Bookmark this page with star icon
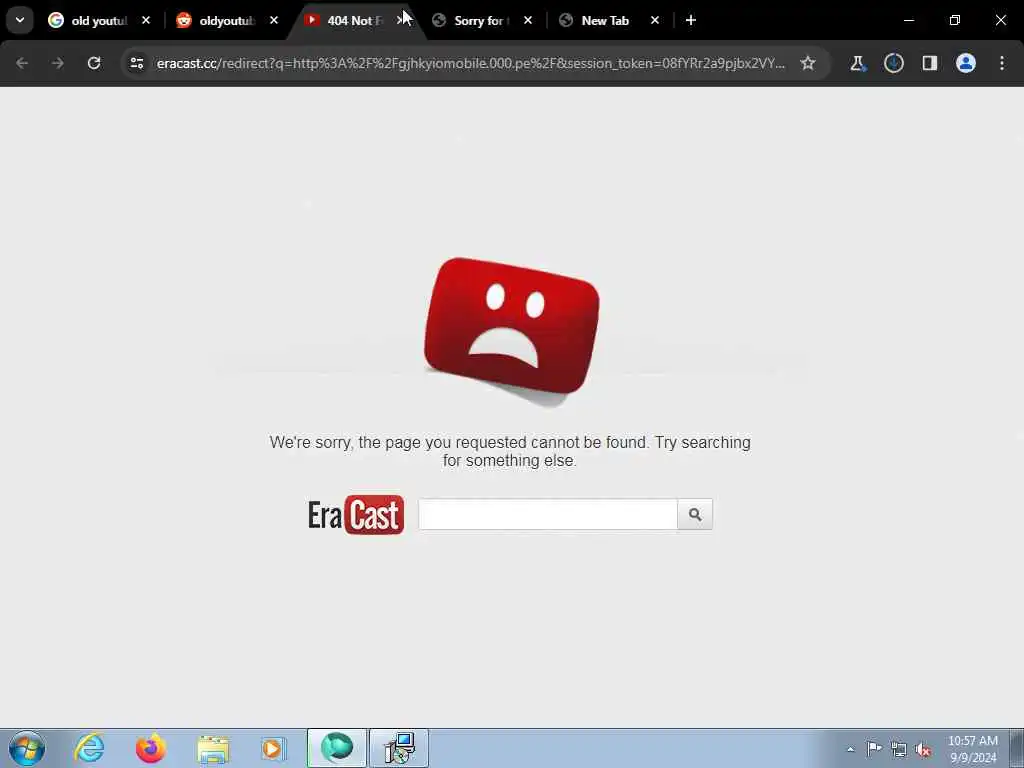This screenshot has width=1024, height=768. (808, 63)
